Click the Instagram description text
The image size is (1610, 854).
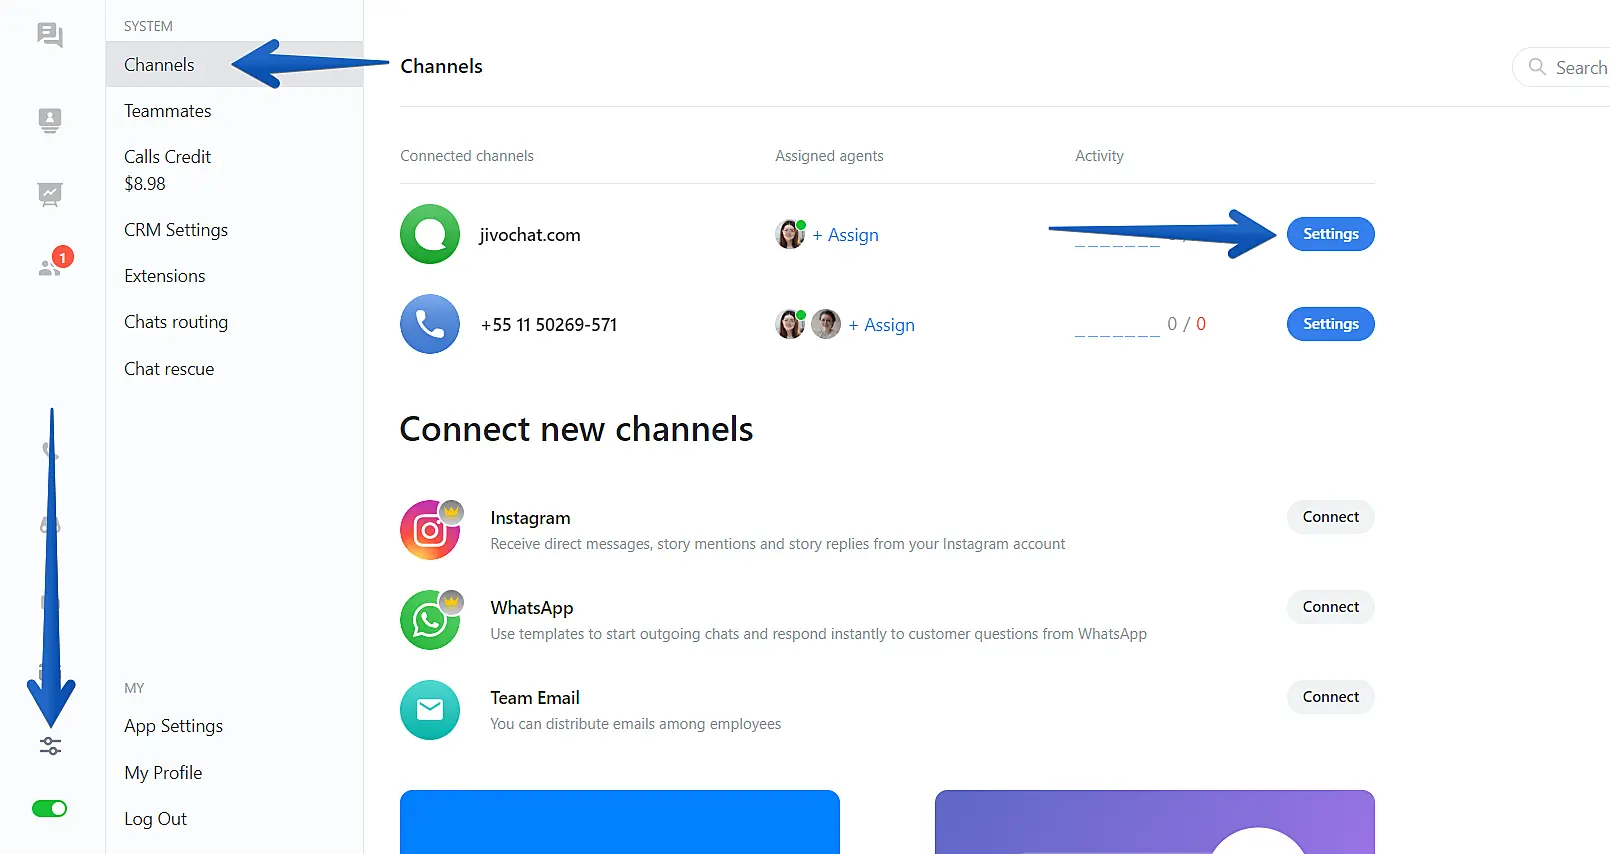click(778, 544)
